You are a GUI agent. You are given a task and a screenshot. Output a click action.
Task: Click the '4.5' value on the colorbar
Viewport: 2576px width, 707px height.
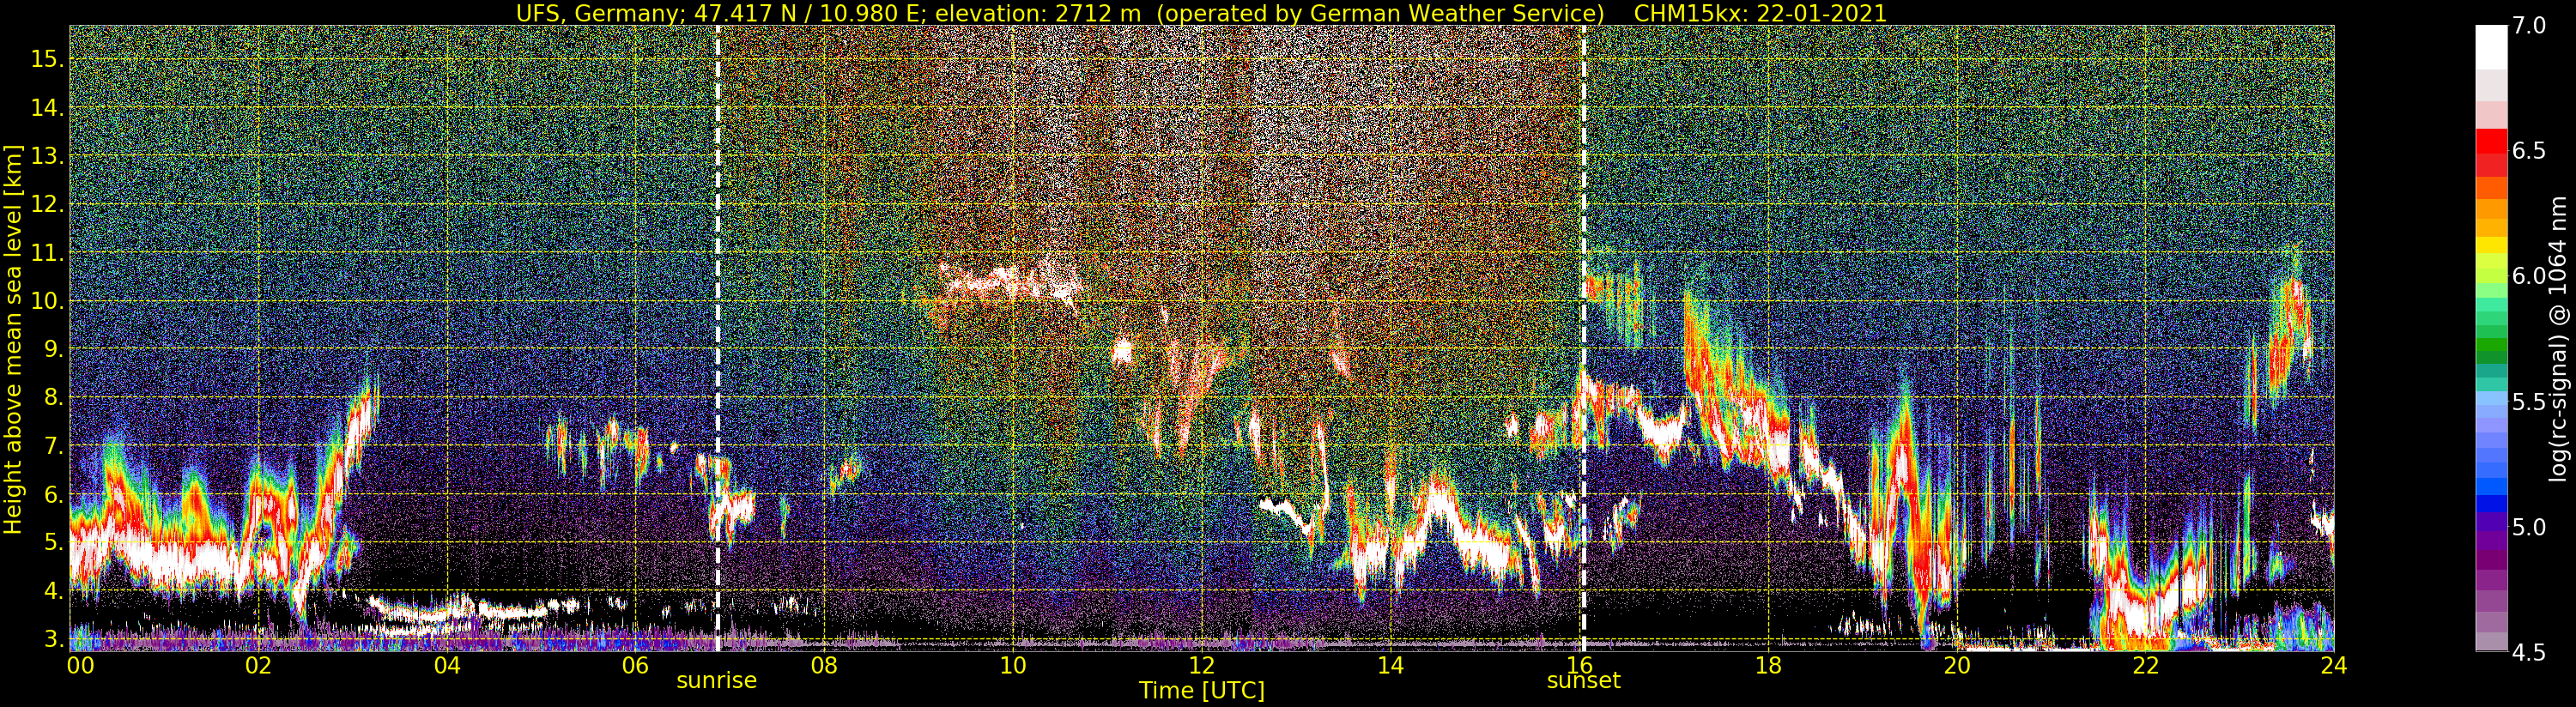click(x=2529, y=652)
